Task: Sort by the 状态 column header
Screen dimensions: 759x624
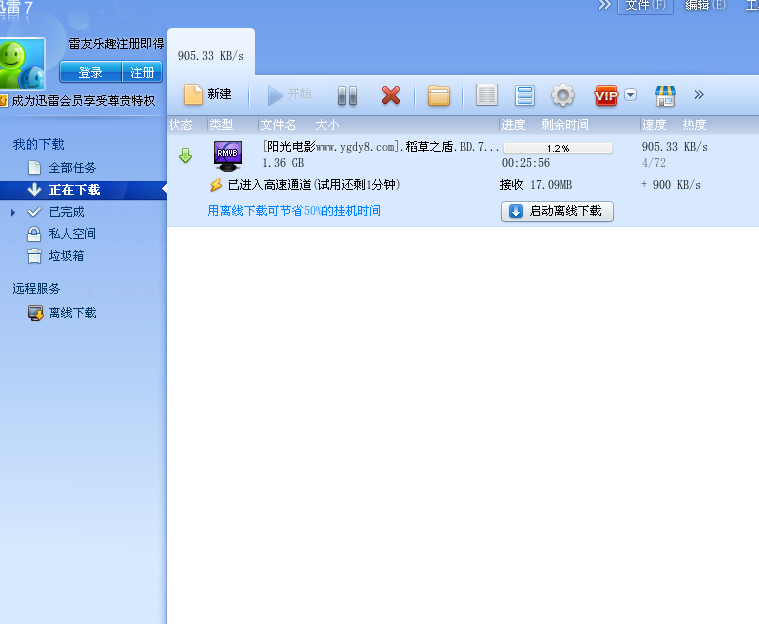Action: (x=181, y=125)
